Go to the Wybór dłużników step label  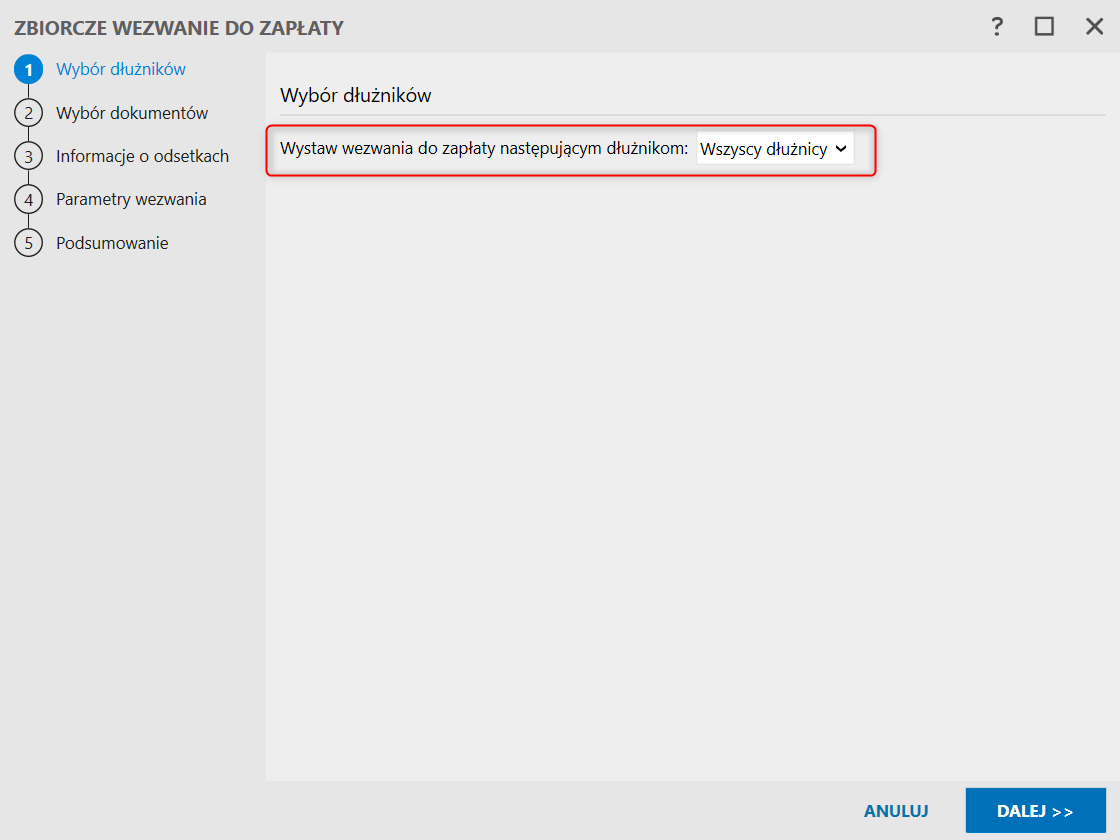pos(121,69)
